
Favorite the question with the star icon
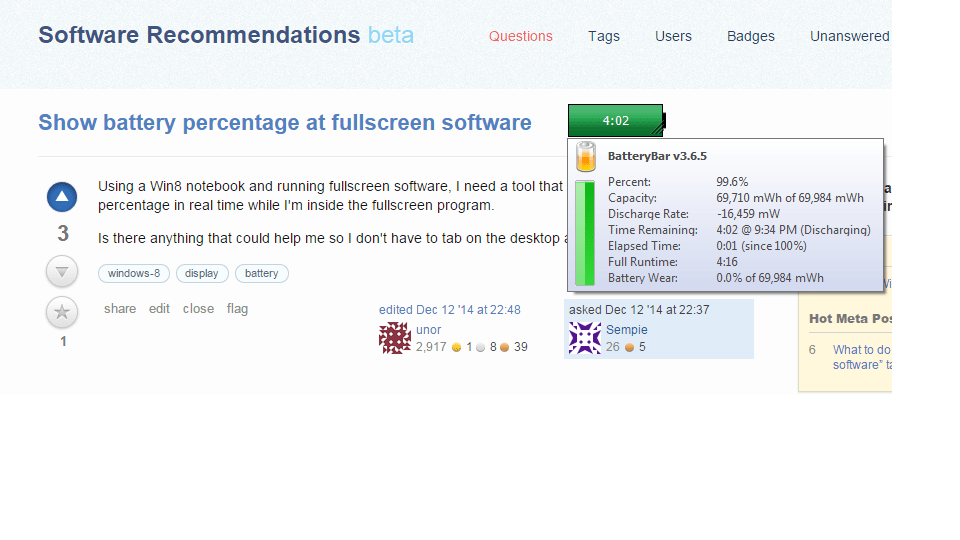[62, 312]
